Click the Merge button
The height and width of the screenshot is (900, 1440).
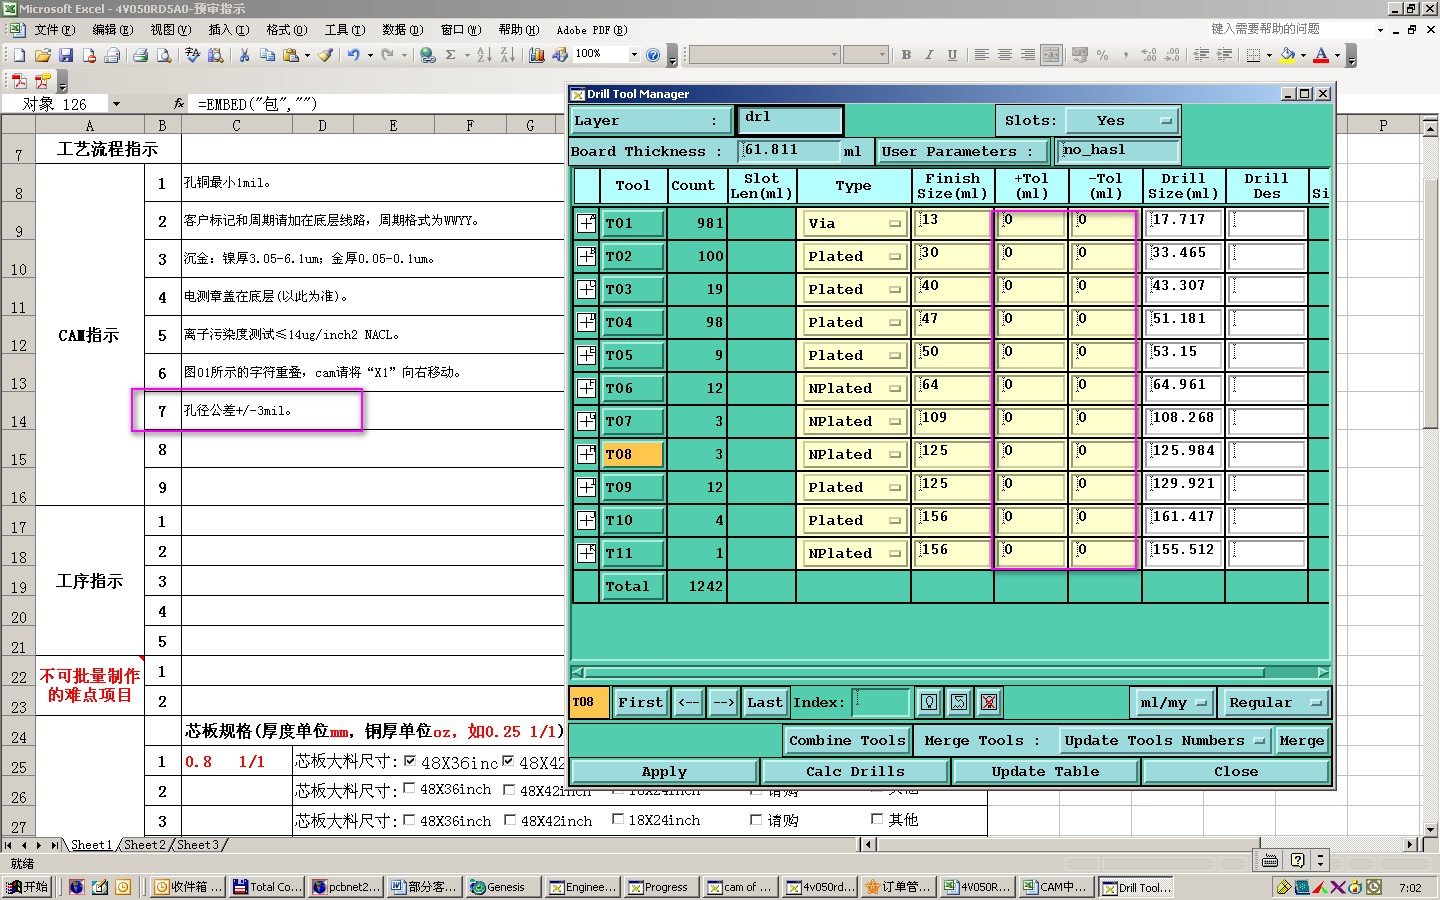pyautogui.click(x=1302, y=740)
